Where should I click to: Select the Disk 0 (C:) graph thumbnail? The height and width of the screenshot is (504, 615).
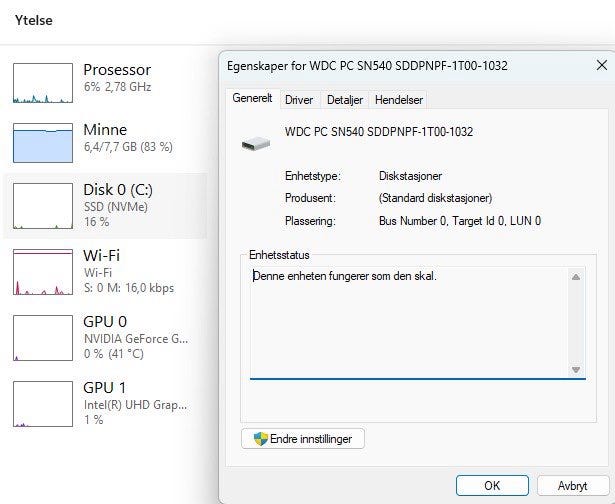43,206
